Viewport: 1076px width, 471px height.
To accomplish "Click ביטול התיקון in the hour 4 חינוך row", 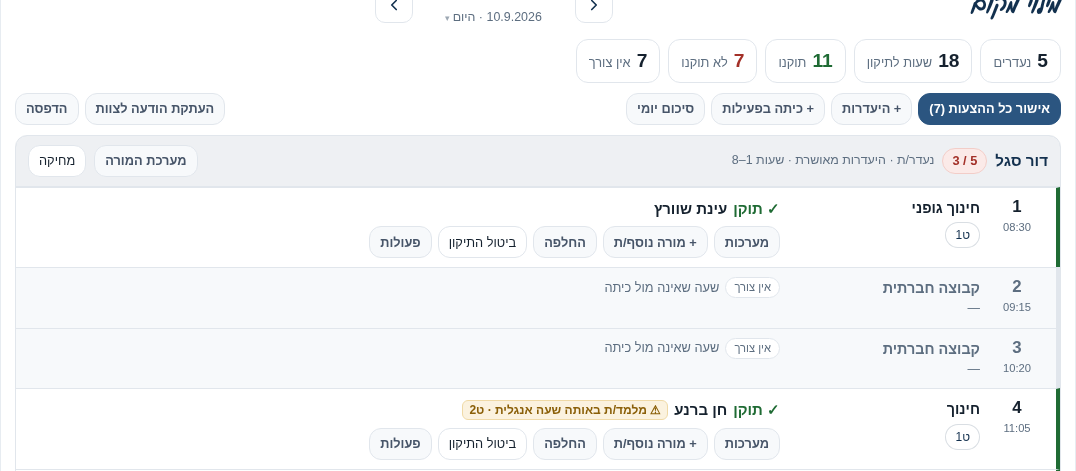I will point(482,444).
